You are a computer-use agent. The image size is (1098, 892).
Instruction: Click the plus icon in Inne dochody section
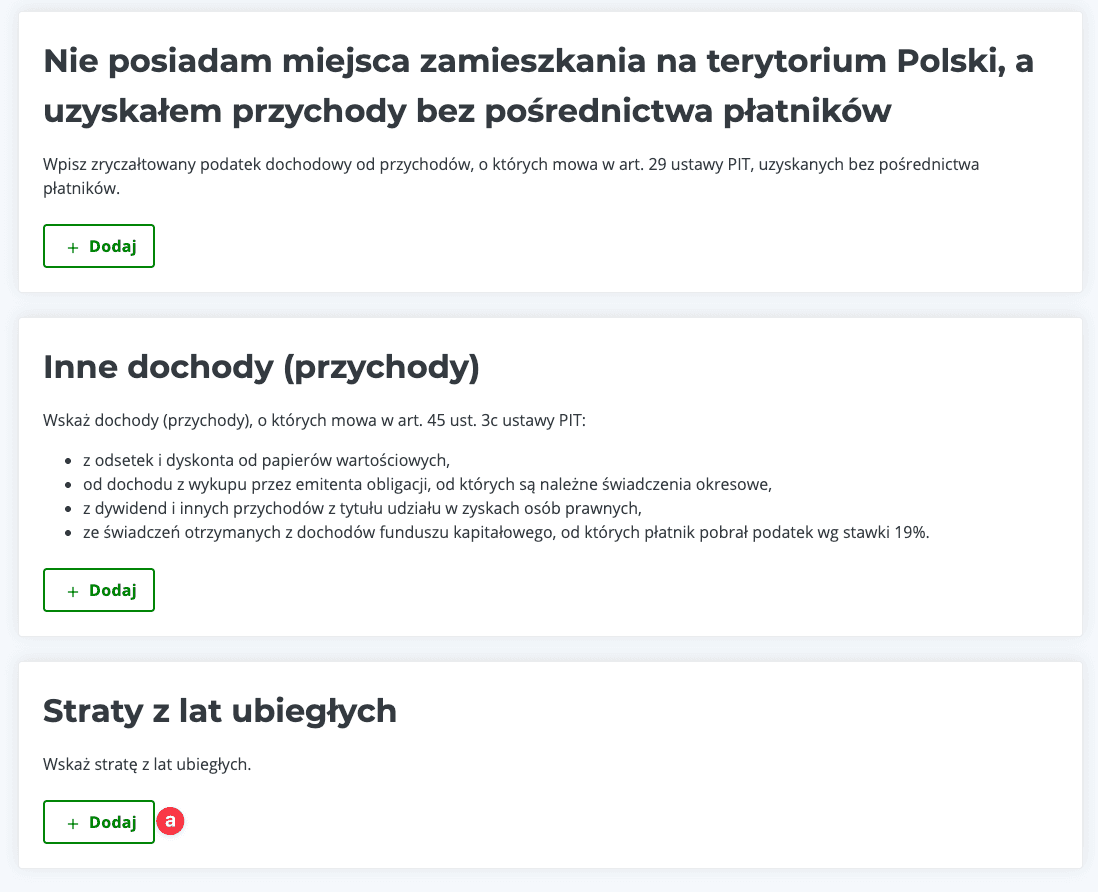tap(71, 589)
